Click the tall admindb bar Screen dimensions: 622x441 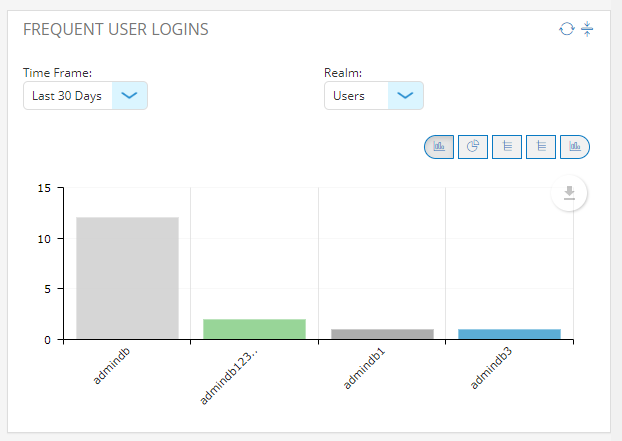(x=127, y=278)
